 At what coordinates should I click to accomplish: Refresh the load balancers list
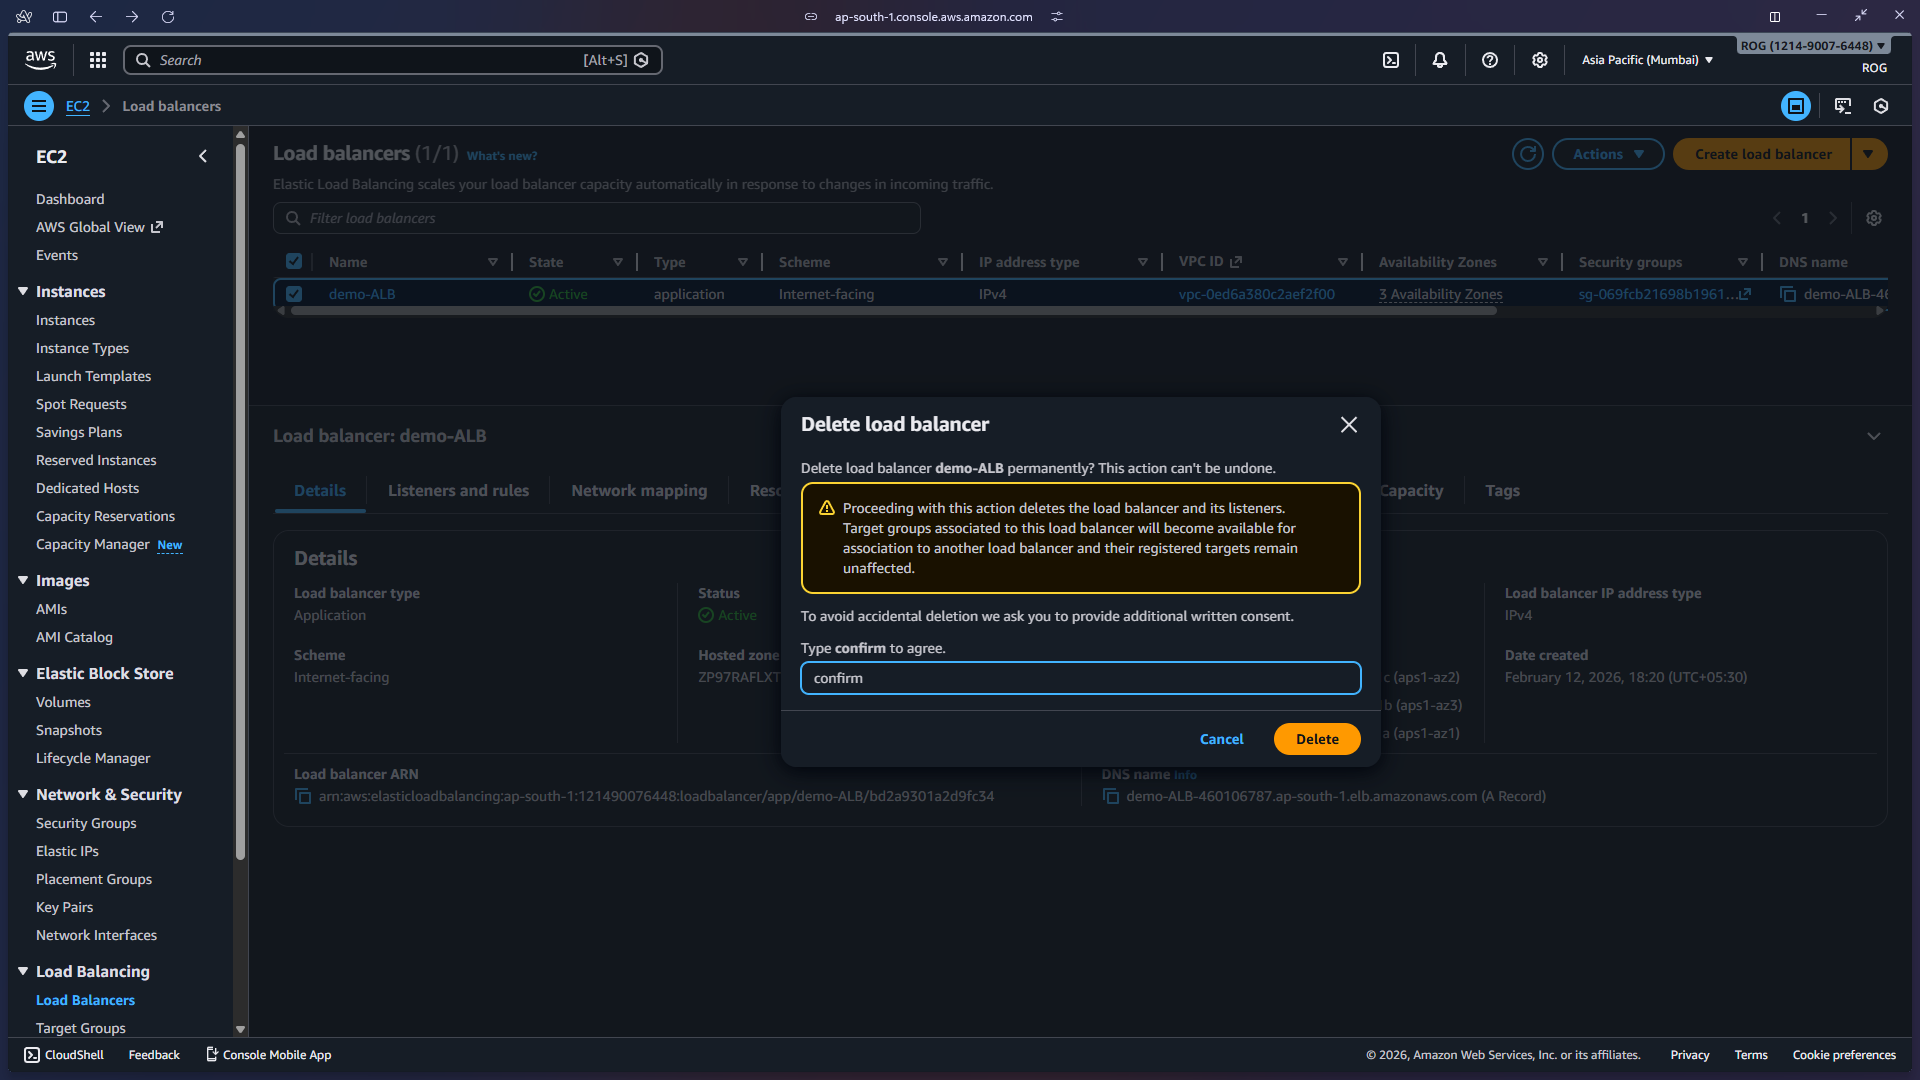[x=1528, y=154]
